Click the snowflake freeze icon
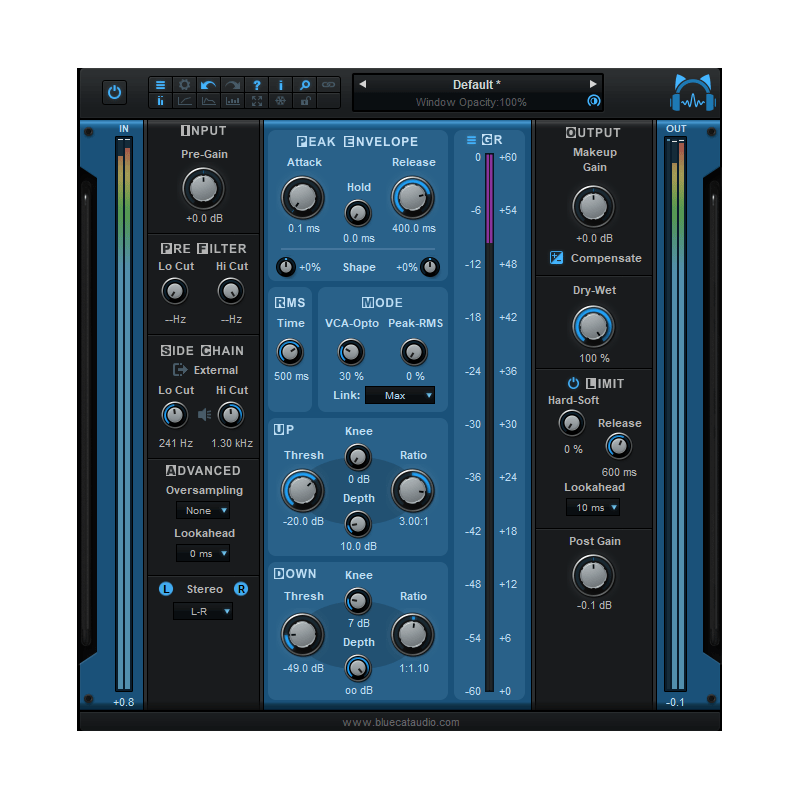The image size is (800, 800). [x=280, y=101]
